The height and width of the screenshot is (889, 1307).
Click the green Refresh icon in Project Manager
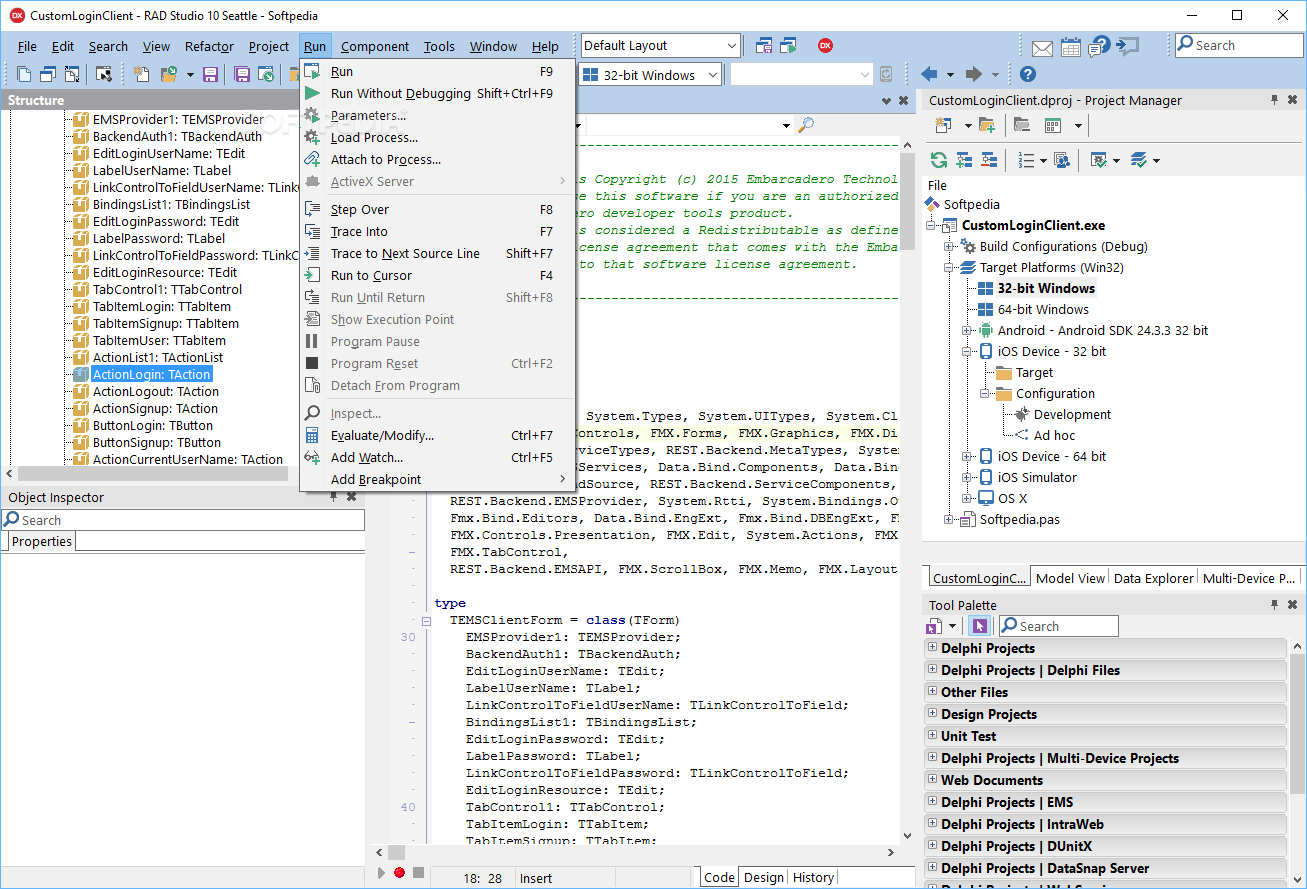(938, 160)
